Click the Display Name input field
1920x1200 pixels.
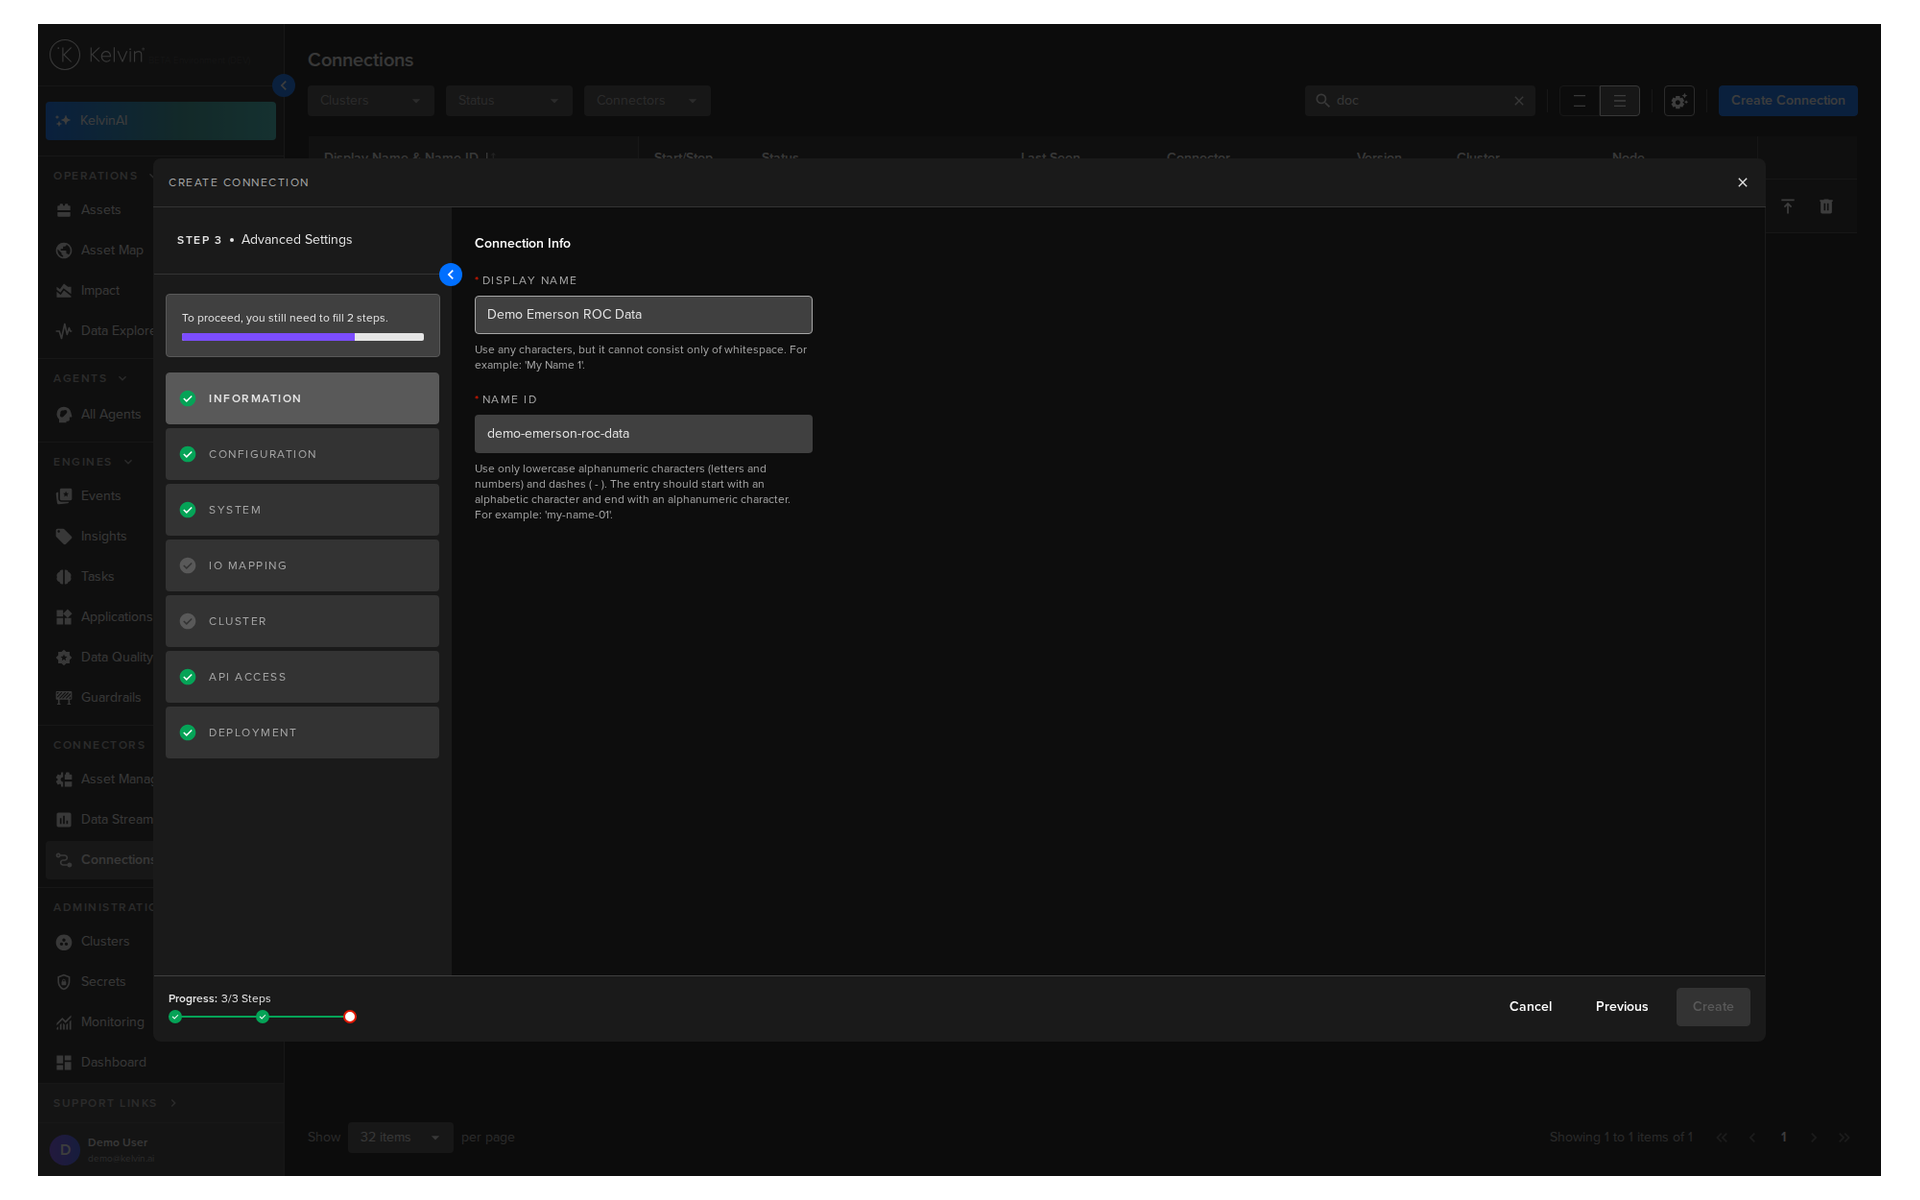click(x=643, y=314)
